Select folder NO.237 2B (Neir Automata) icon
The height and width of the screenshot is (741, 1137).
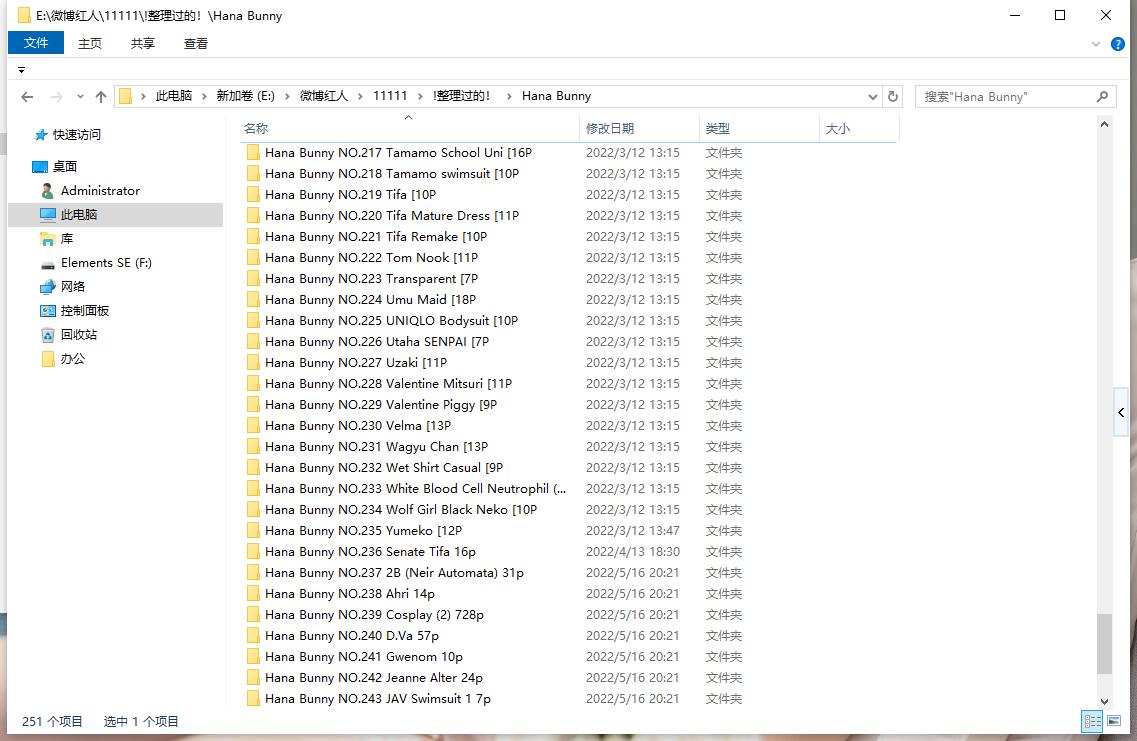point(253,573)
